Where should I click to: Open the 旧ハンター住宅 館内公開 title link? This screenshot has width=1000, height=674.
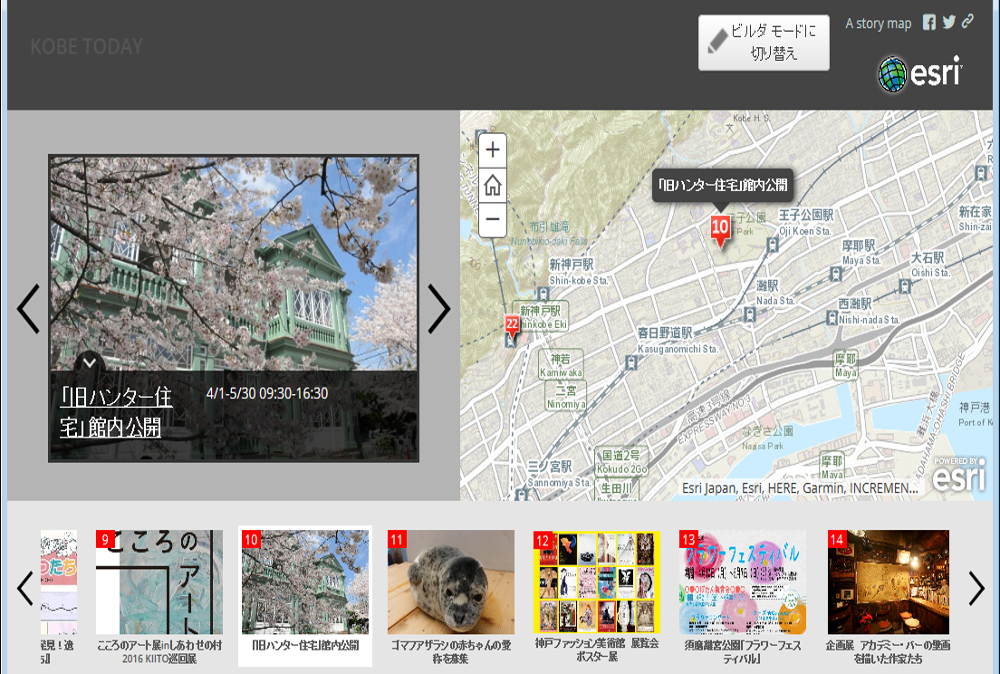coord(116,412)
